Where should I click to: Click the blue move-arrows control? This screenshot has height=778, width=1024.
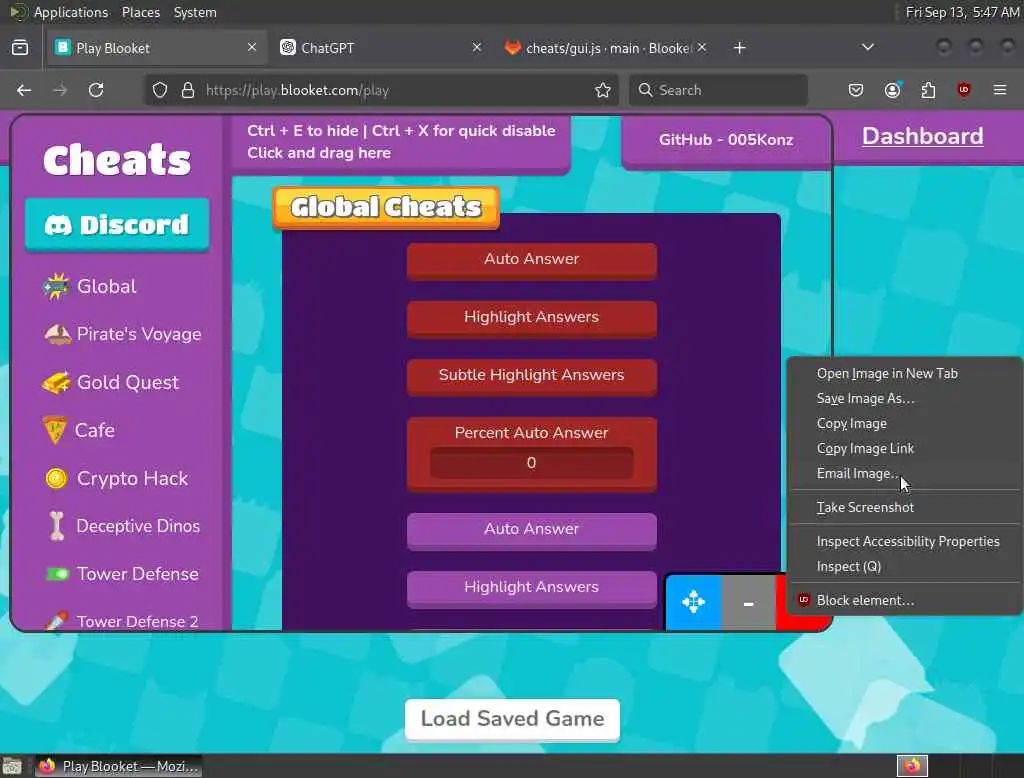(x=694, y=602)
